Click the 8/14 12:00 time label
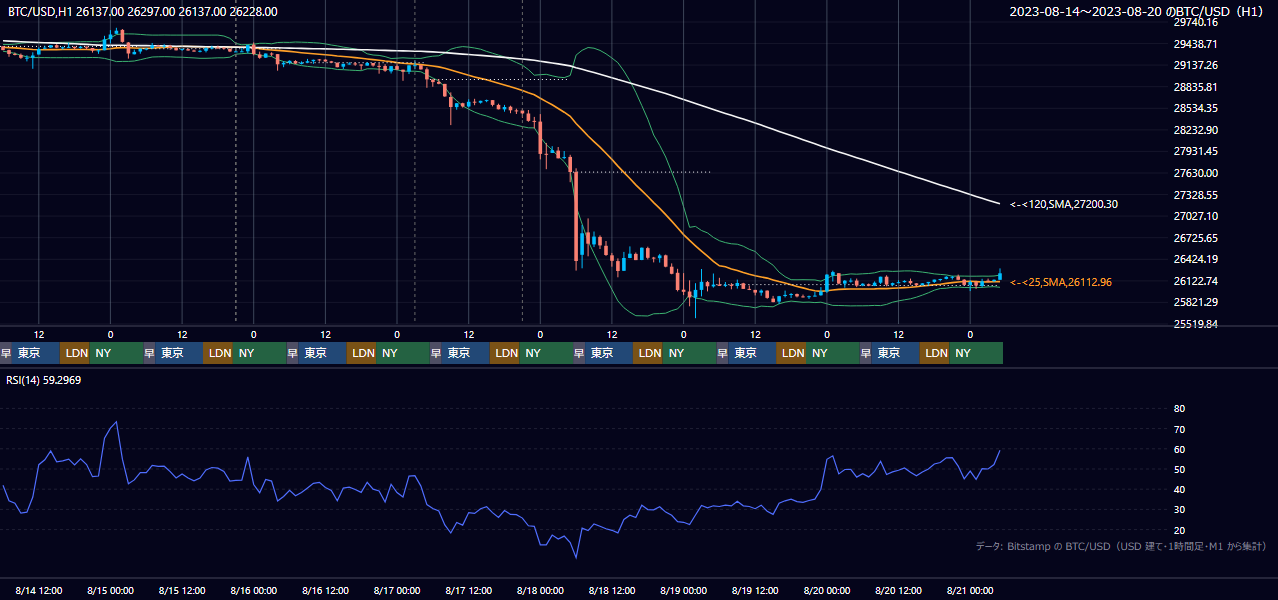This screenshot has width=1278, height=600. tap(39, 591)
